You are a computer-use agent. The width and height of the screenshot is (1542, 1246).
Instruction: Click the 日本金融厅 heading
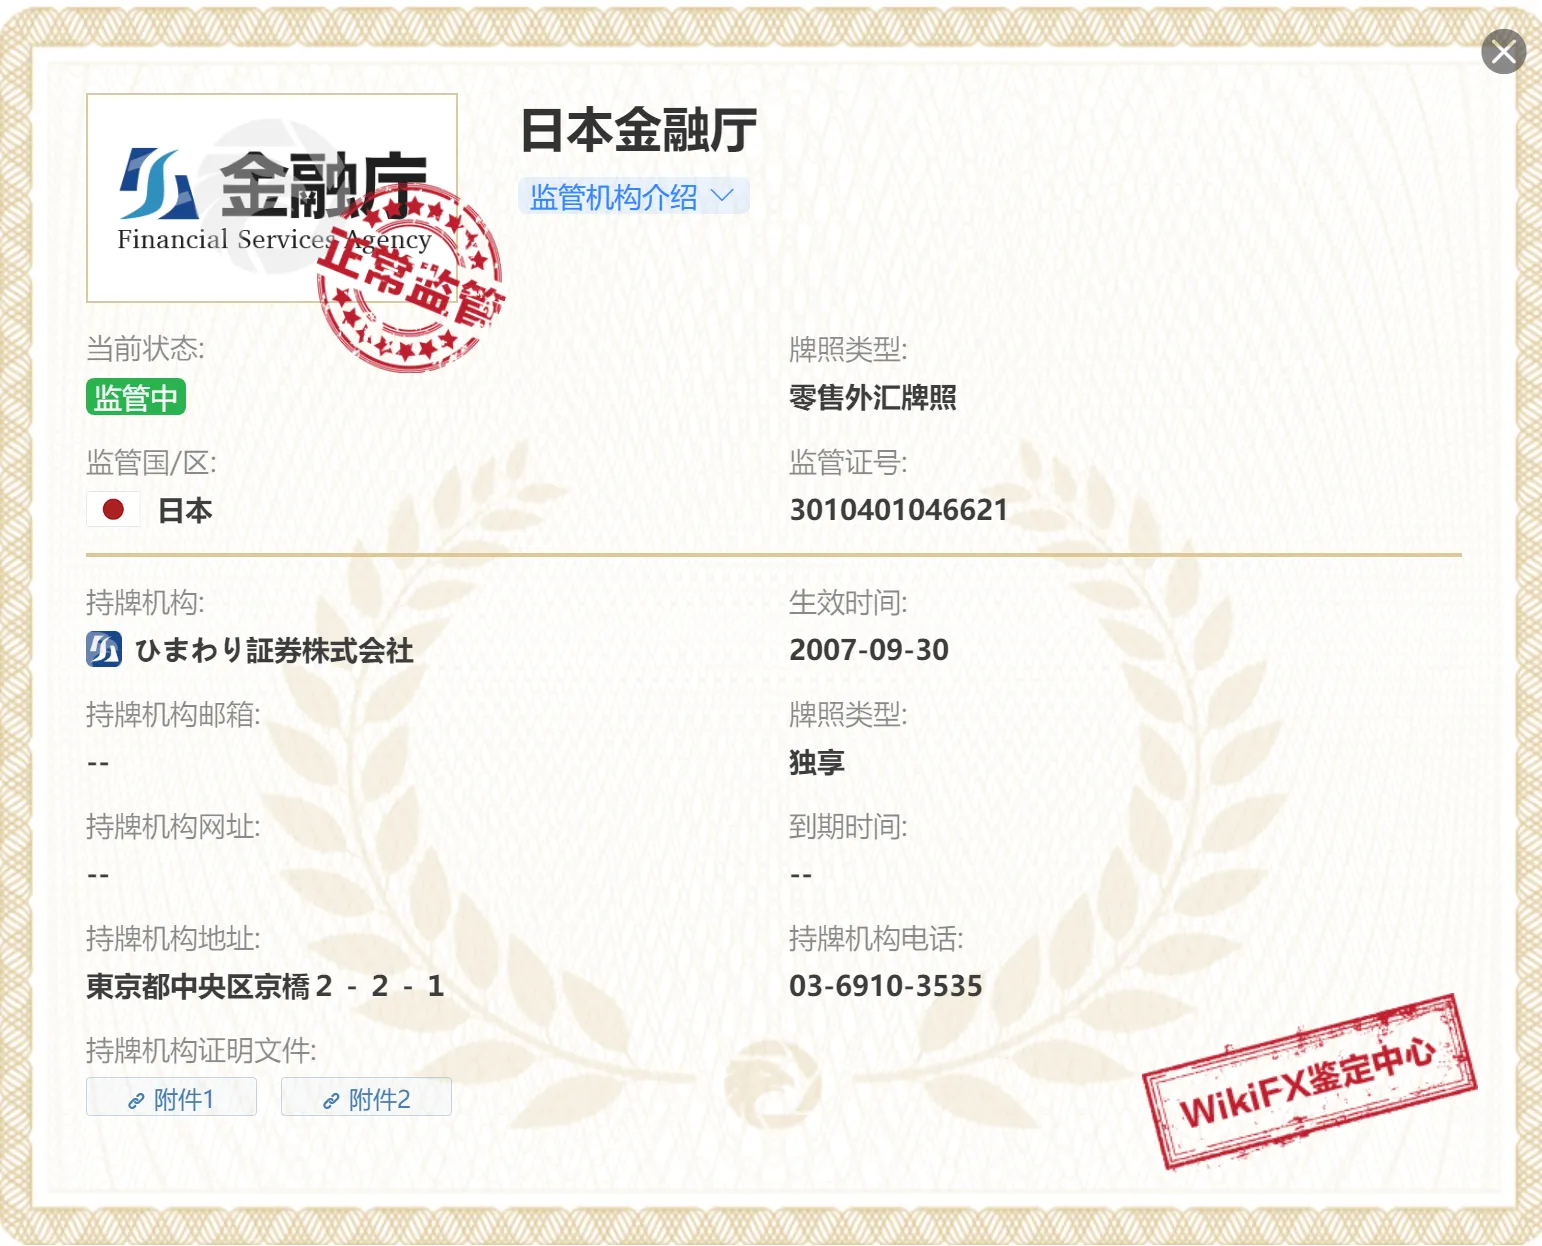tap(639, 131)
